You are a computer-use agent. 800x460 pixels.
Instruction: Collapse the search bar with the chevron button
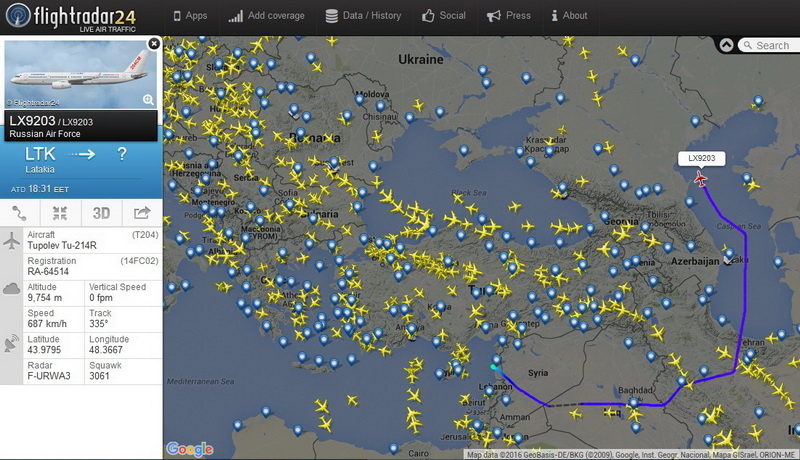point(727,45)
